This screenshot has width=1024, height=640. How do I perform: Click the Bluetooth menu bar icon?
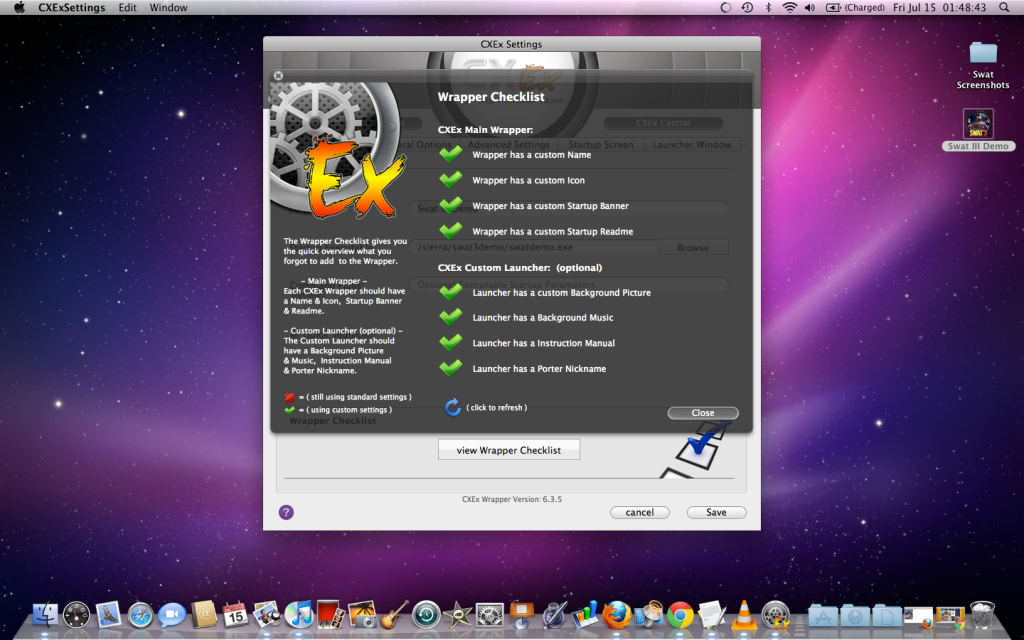pyautogui.click(x=768, y=8)
